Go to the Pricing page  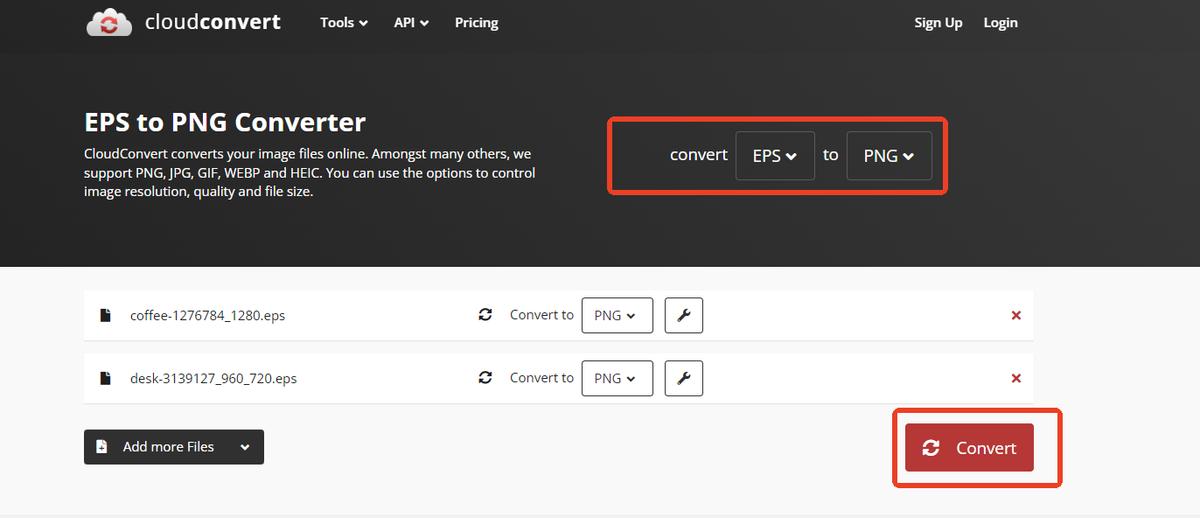pos(476,22)
